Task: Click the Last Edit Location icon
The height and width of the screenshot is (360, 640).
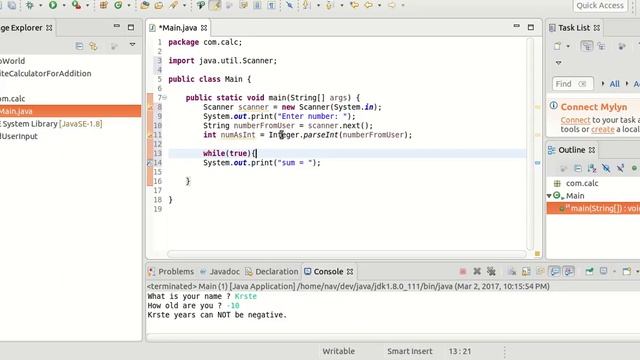Action: [354, 5]
